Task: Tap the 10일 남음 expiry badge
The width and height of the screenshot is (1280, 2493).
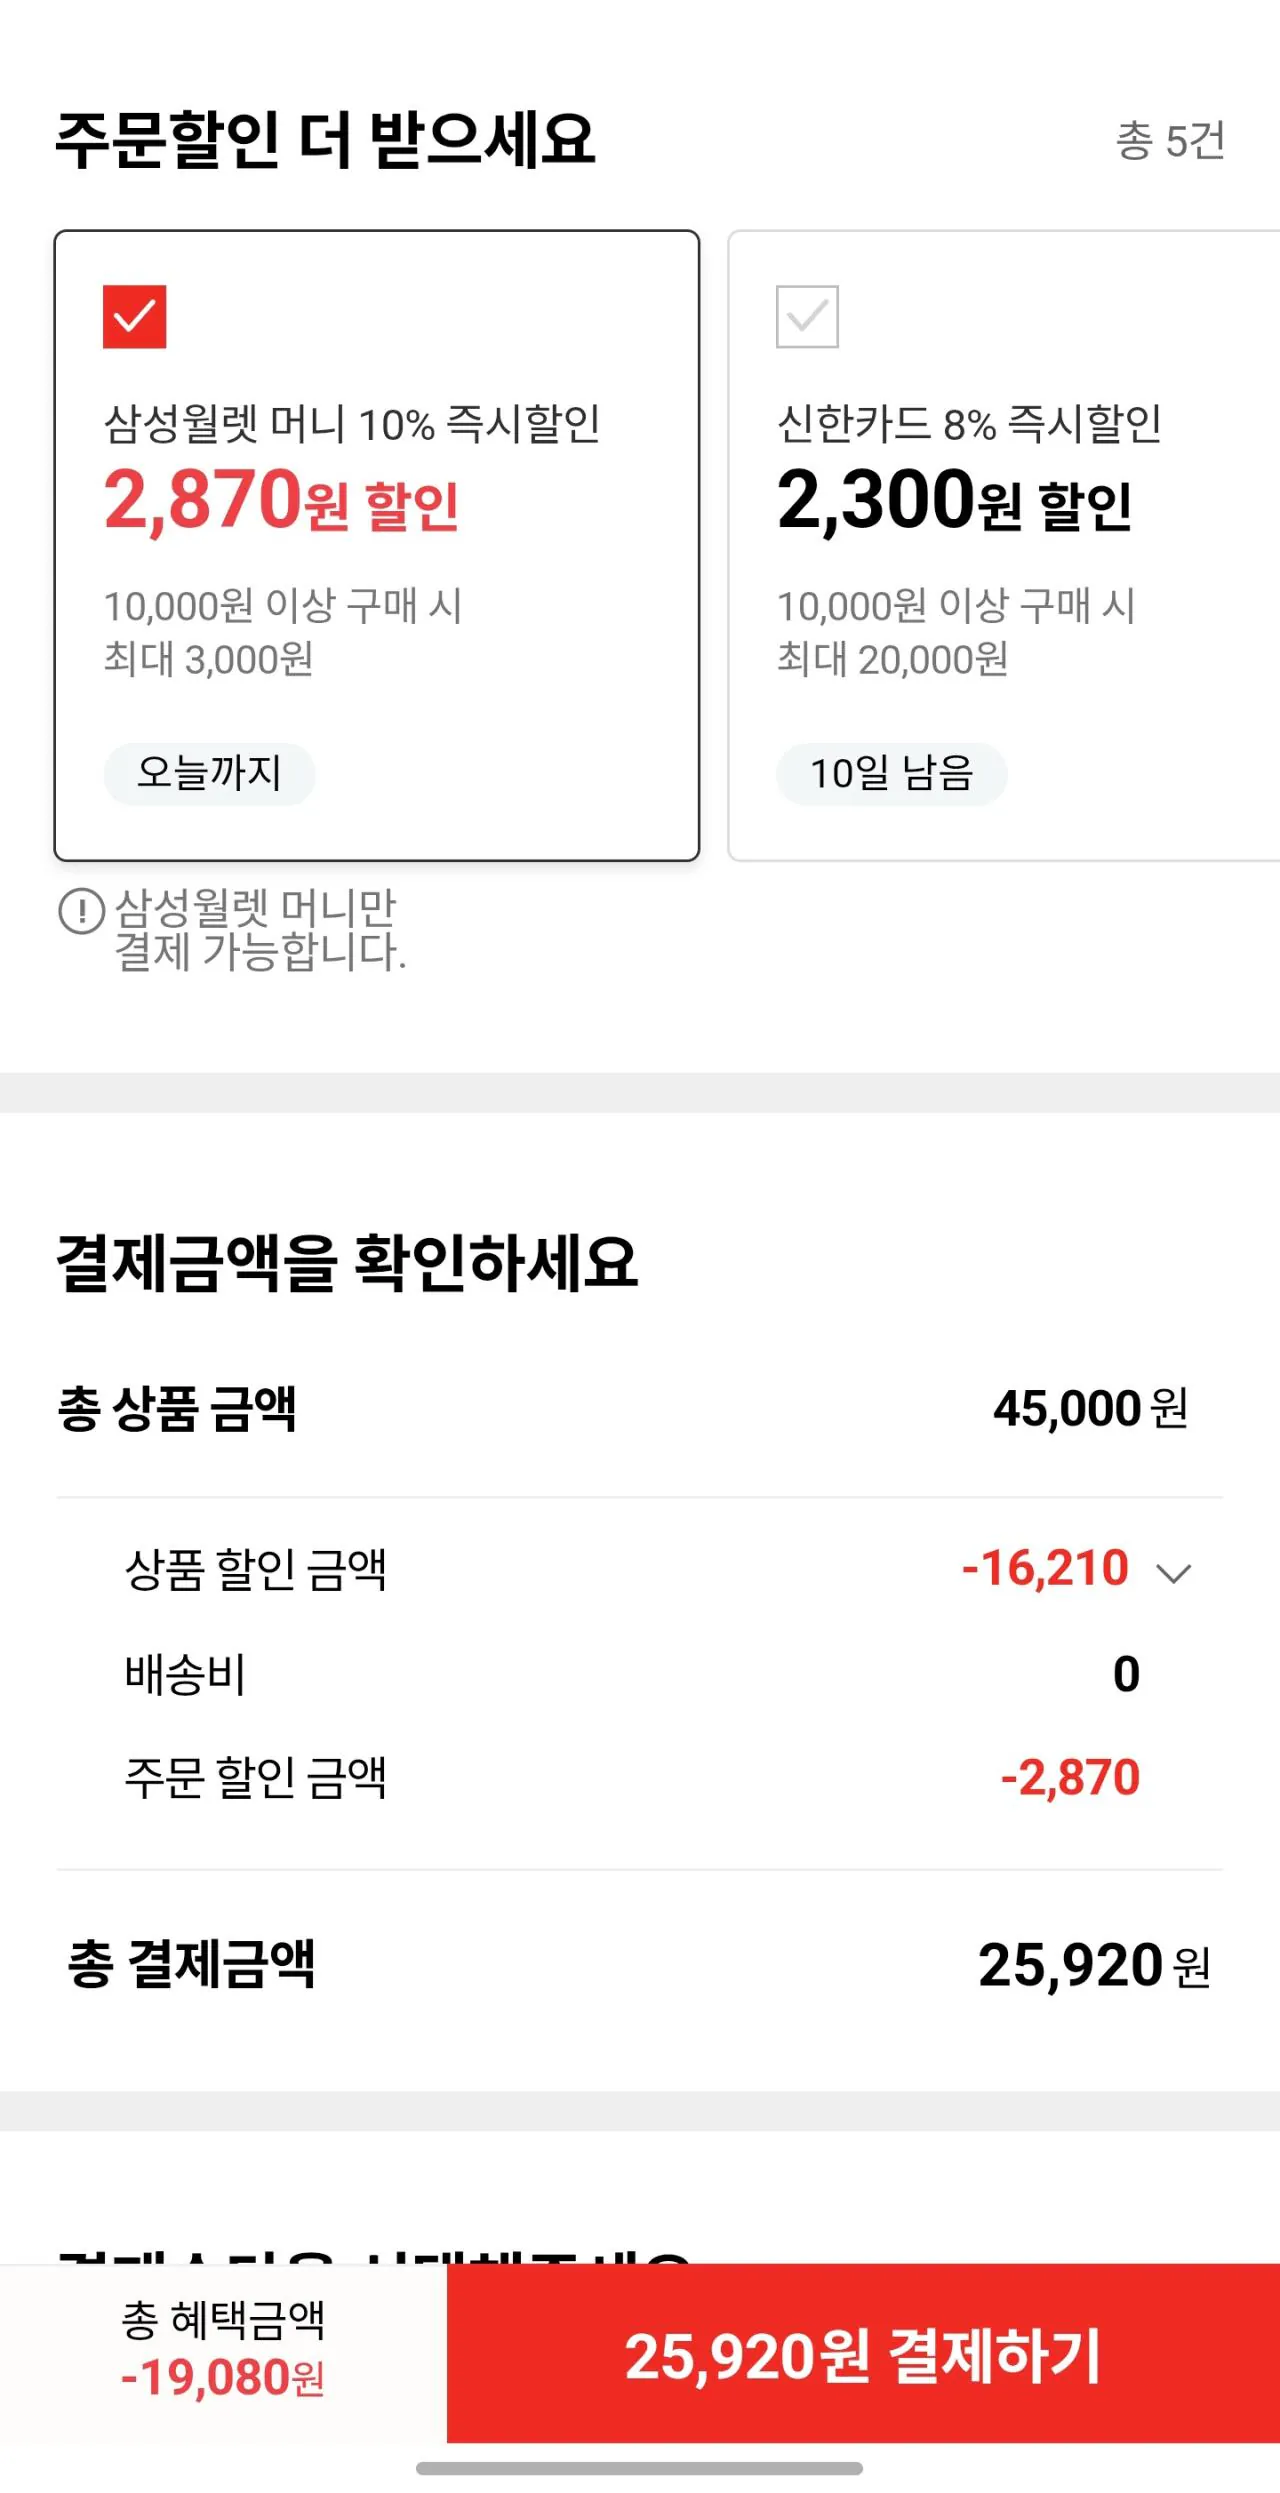Action: click(x=891, y=773)
